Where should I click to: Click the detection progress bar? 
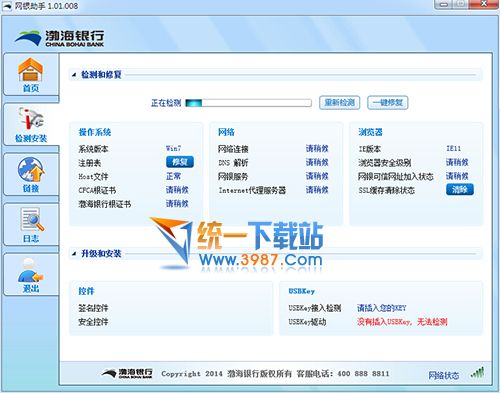[248, 103]
